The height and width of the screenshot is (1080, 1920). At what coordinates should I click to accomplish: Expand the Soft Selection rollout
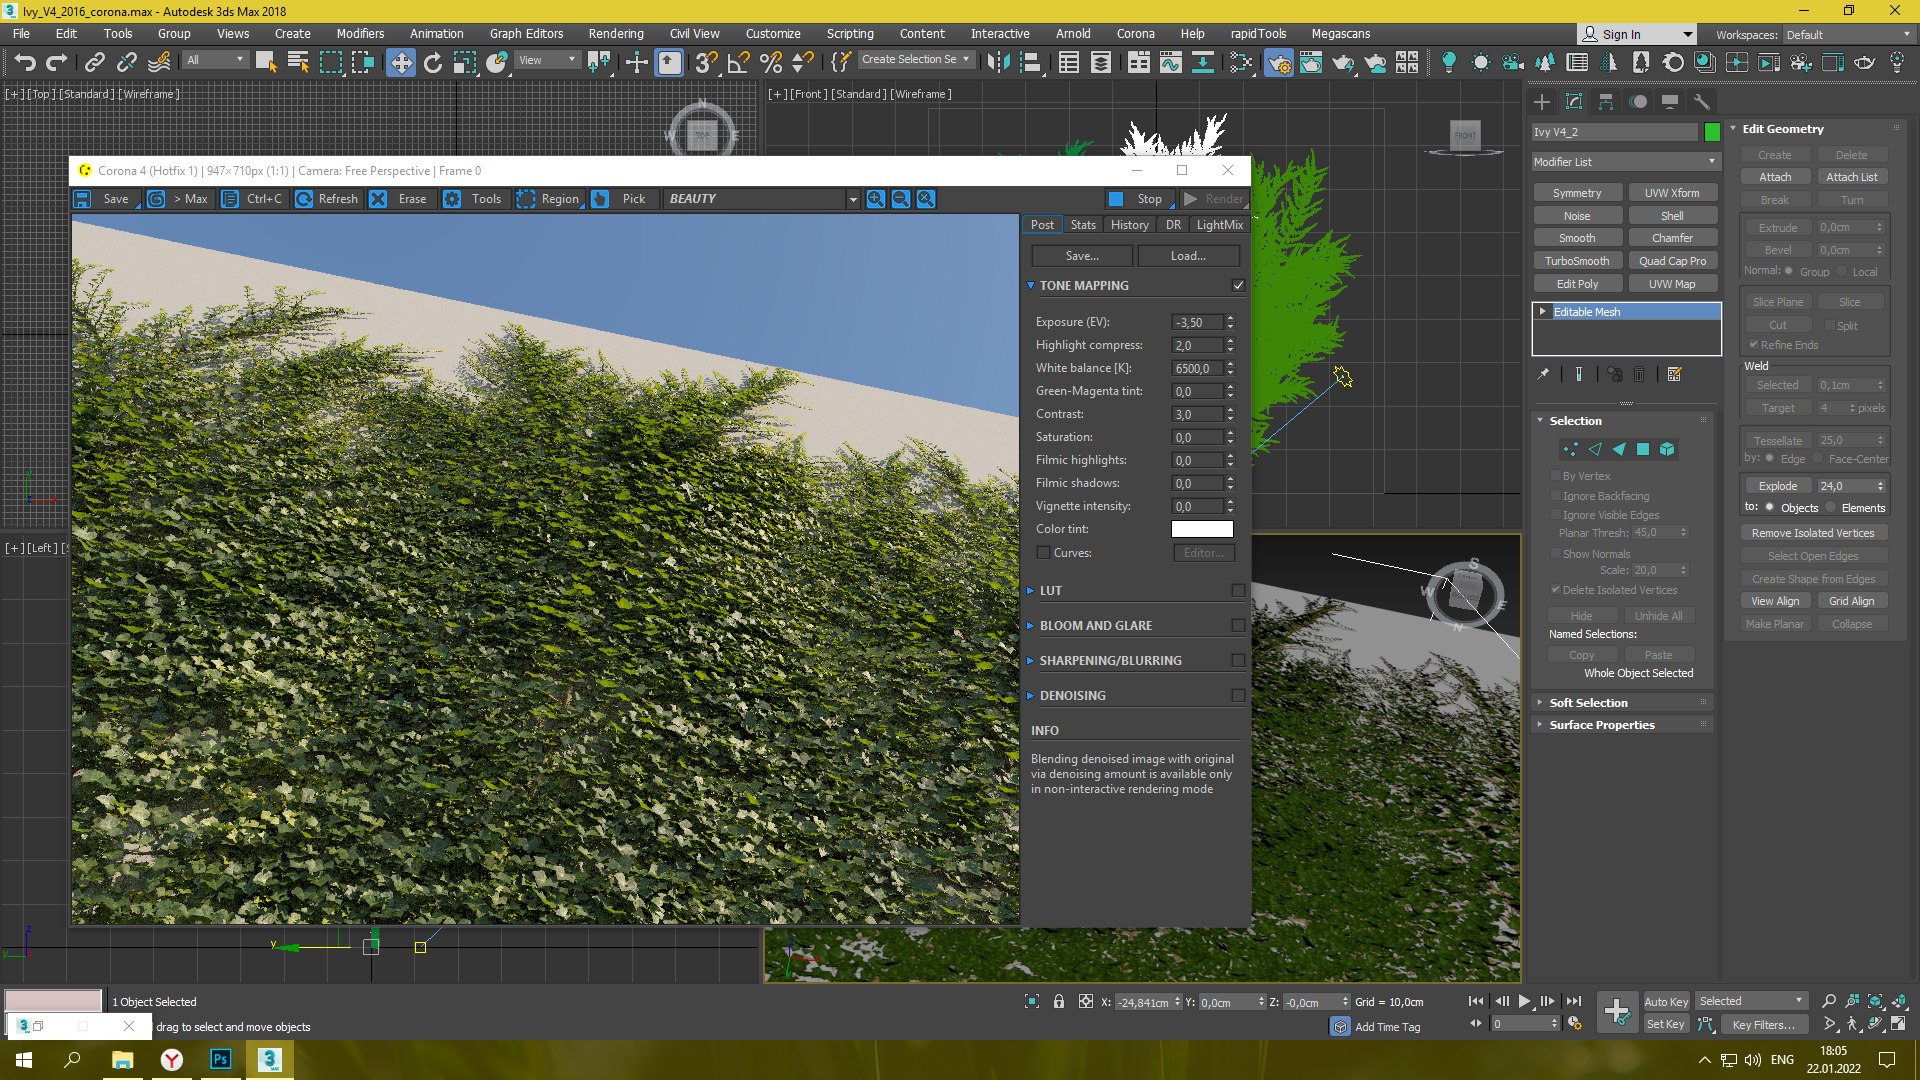(1588, 703)
